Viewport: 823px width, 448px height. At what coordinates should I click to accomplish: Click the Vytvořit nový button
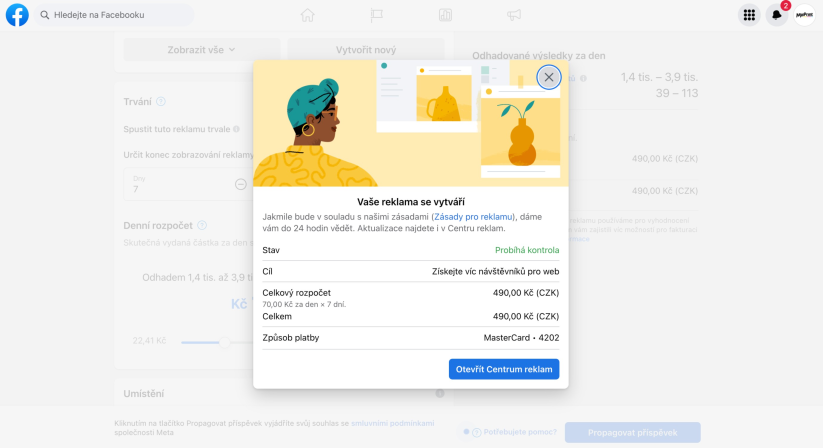click(x=366, y=50)
